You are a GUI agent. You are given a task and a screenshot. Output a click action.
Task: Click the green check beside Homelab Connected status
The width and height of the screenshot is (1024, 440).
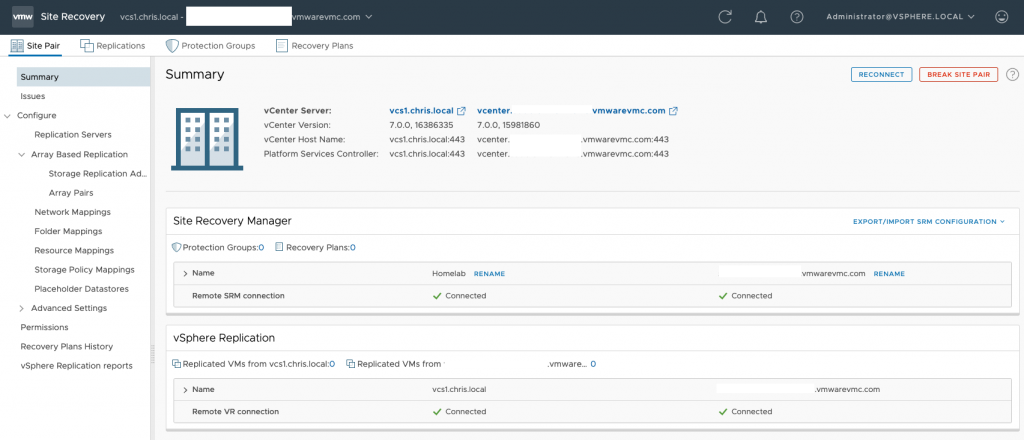point(437,296)
